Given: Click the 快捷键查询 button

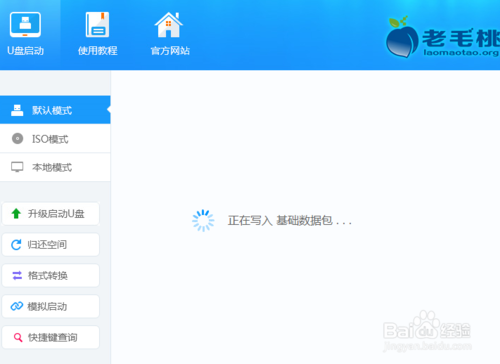Looking at the screenshot, I should coord(51,337).
